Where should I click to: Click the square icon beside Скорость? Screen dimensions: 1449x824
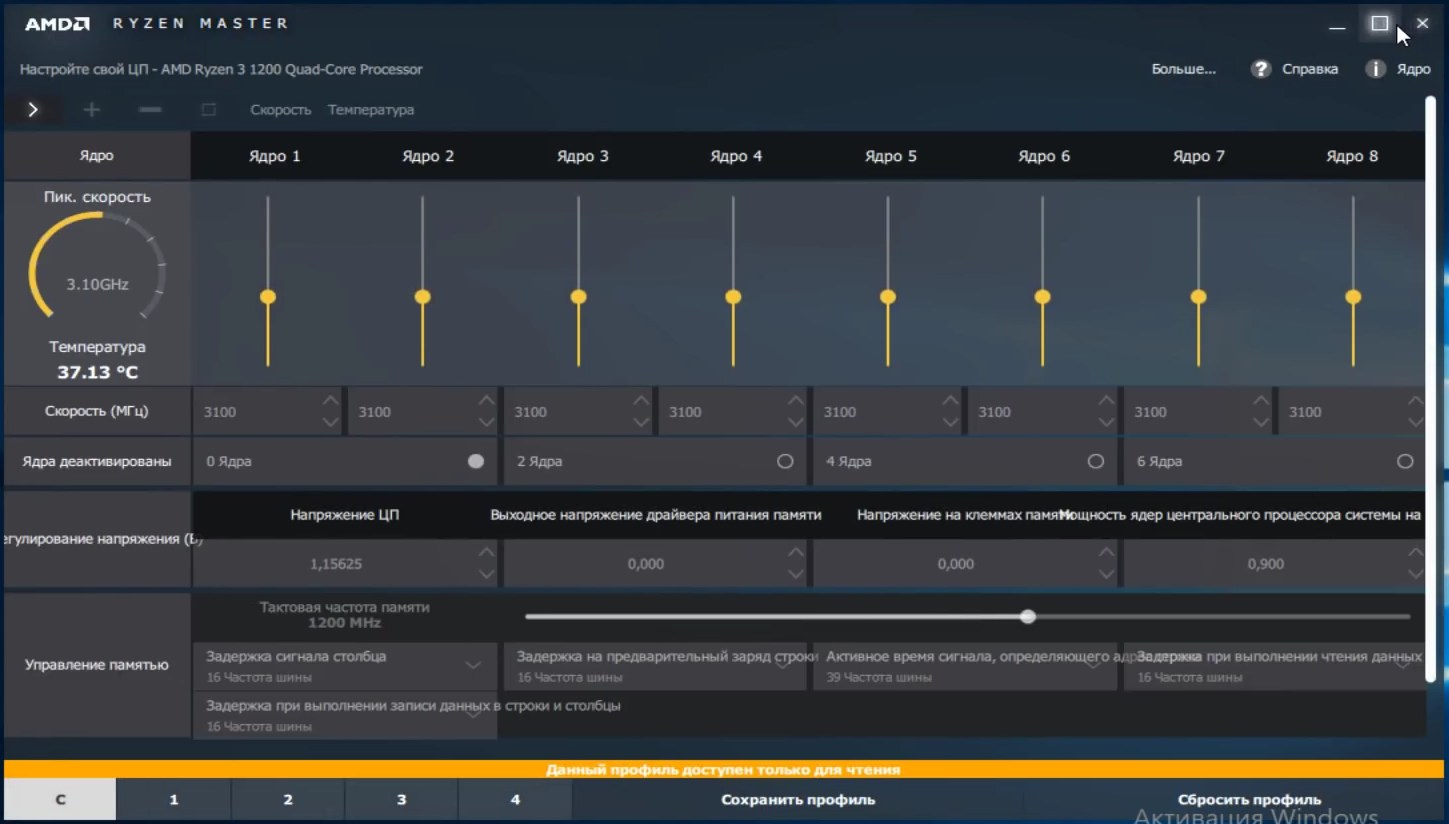[208, 110]
